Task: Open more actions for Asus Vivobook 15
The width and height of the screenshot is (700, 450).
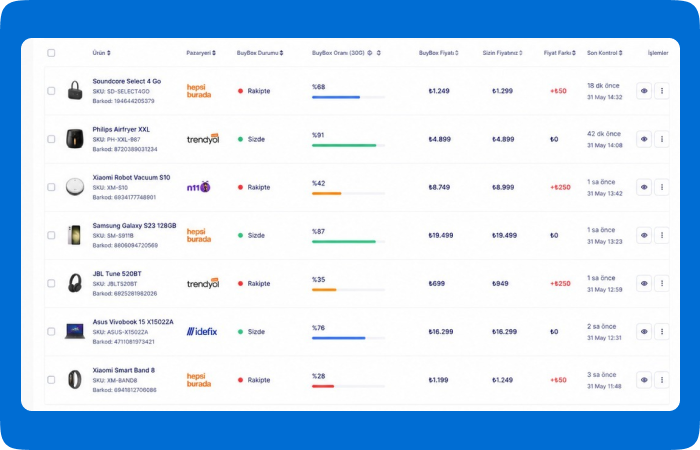Action: click(x=662, y=332)
